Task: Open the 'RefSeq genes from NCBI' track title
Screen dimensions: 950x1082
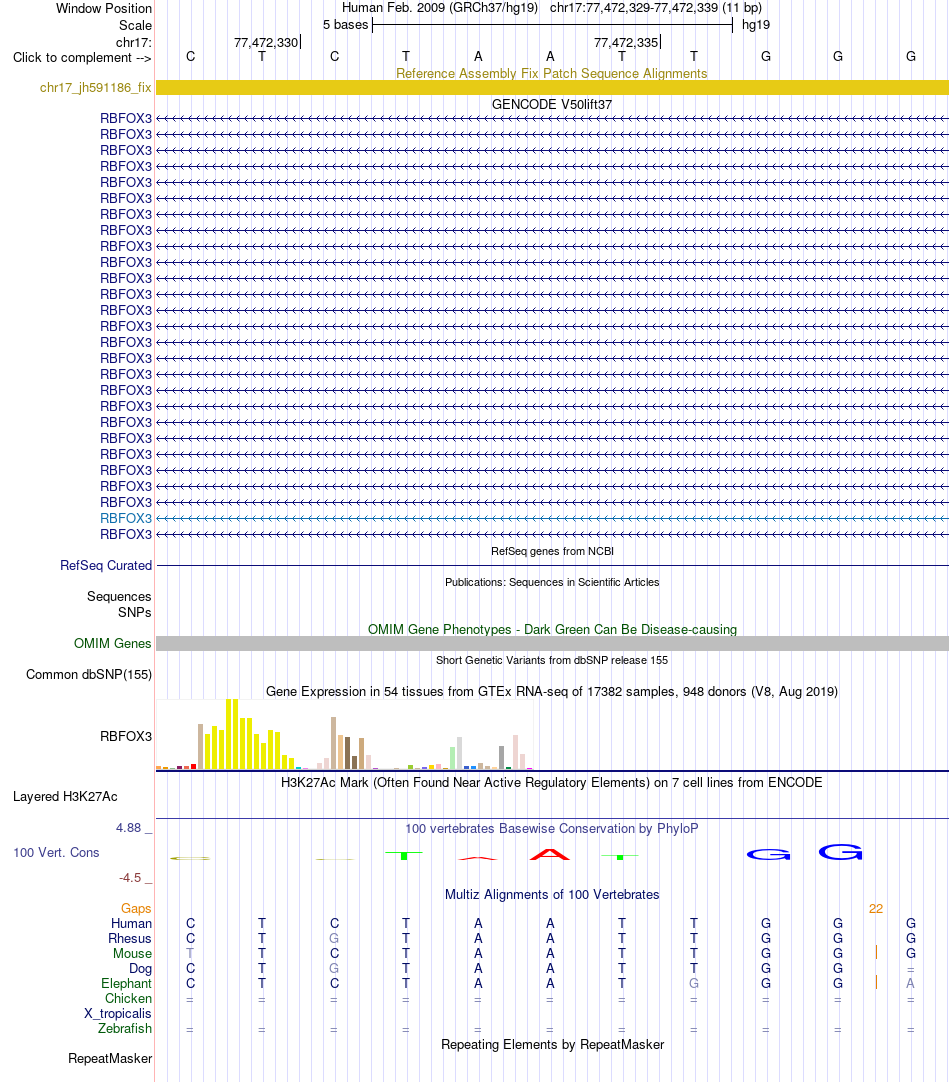Action: (x=552, y=551)
